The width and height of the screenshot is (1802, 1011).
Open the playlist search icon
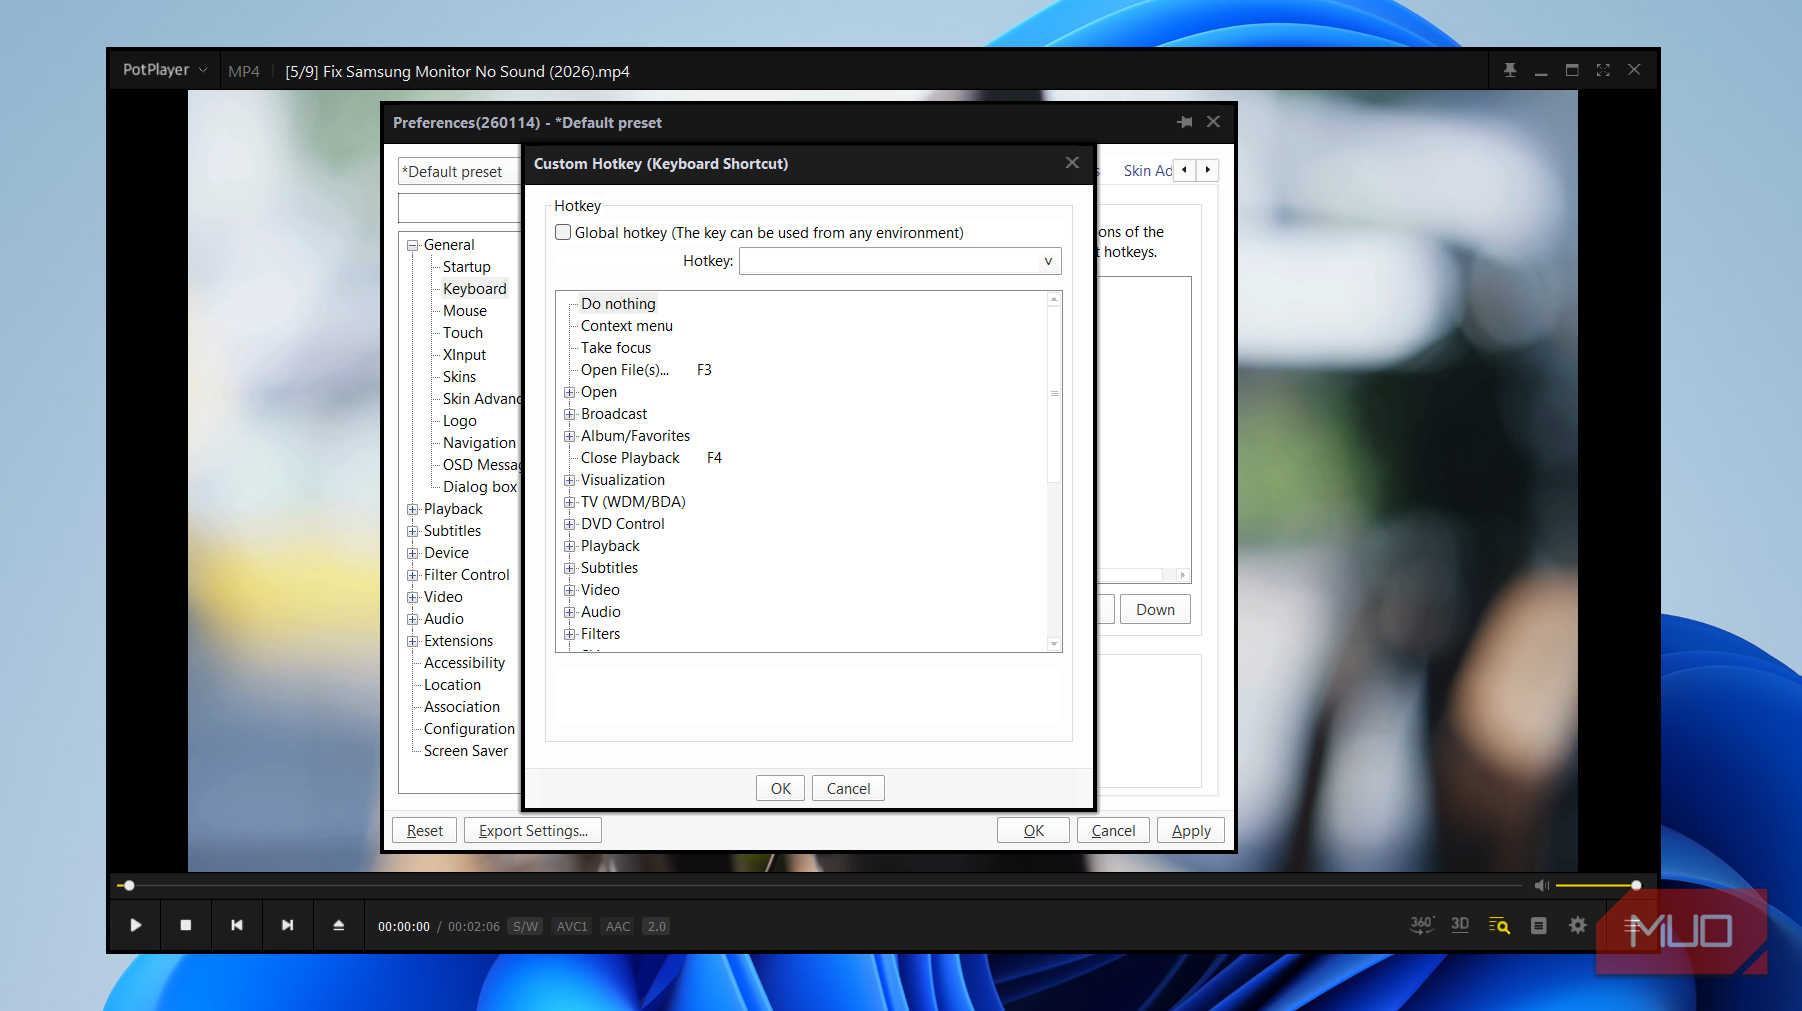tap(1499, 925)
